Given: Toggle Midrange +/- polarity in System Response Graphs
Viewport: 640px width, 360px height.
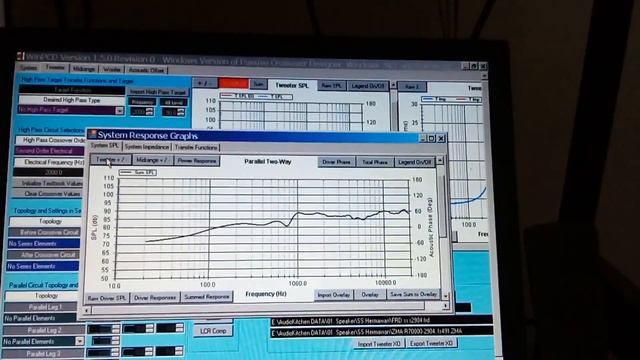Looking at the screenshot, I should (152, 160).
